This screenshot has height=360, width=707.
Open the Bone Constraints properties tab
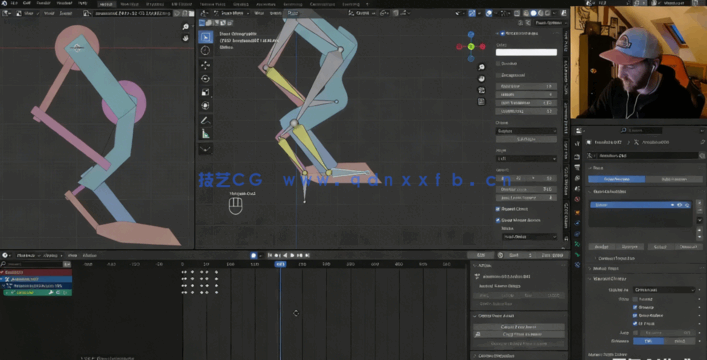pyautogui.click(x=577, y=265)
